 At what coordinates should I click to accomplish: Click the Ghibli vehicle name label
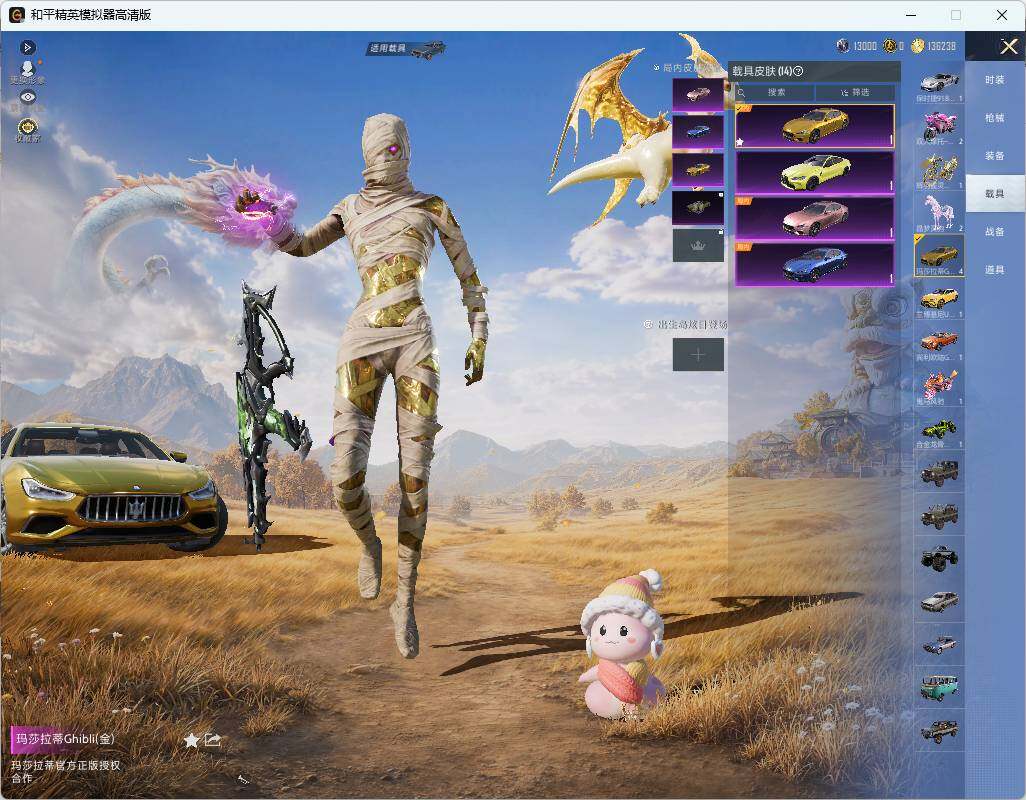pos(64,739)
